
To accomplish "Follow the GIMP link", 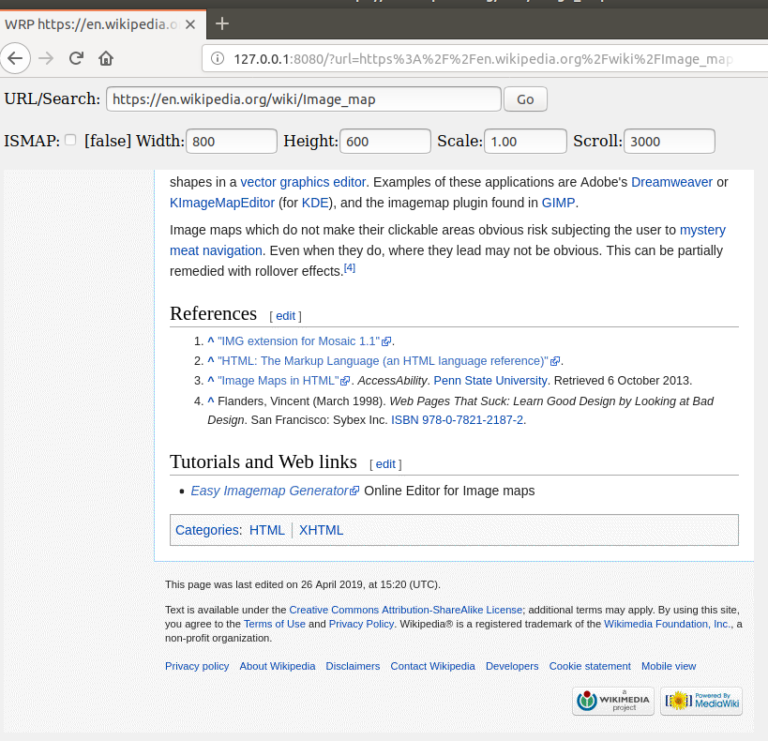I will (558, 203).
